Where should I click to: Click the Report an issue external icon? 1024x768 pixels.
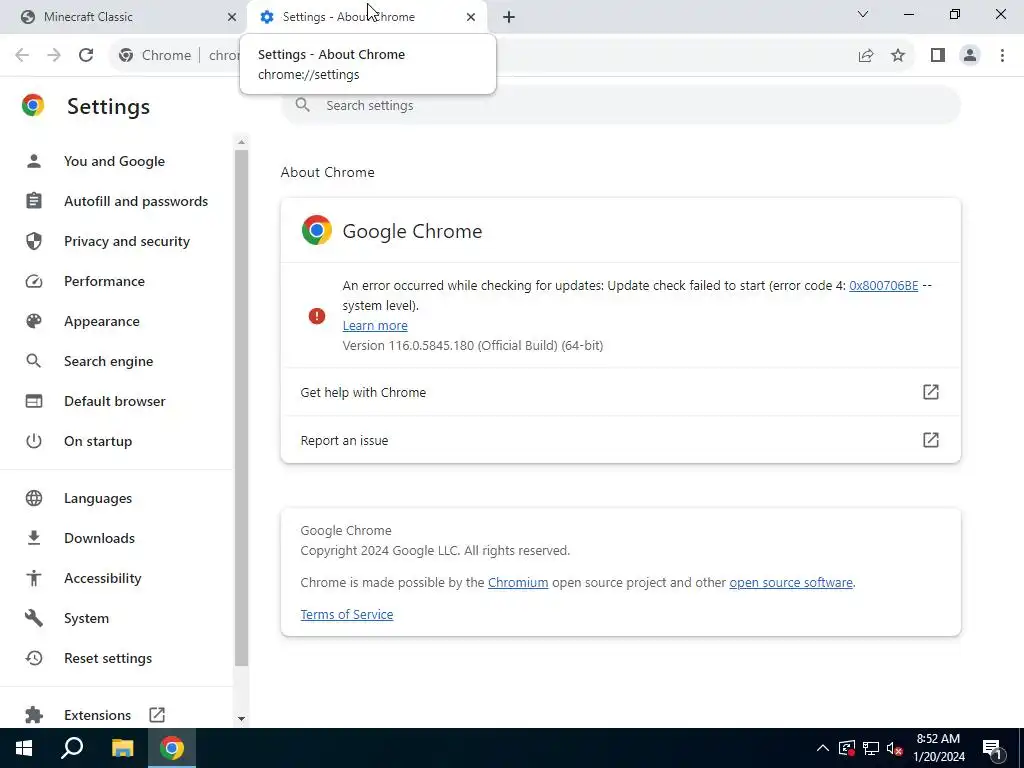tap(931, 440)
